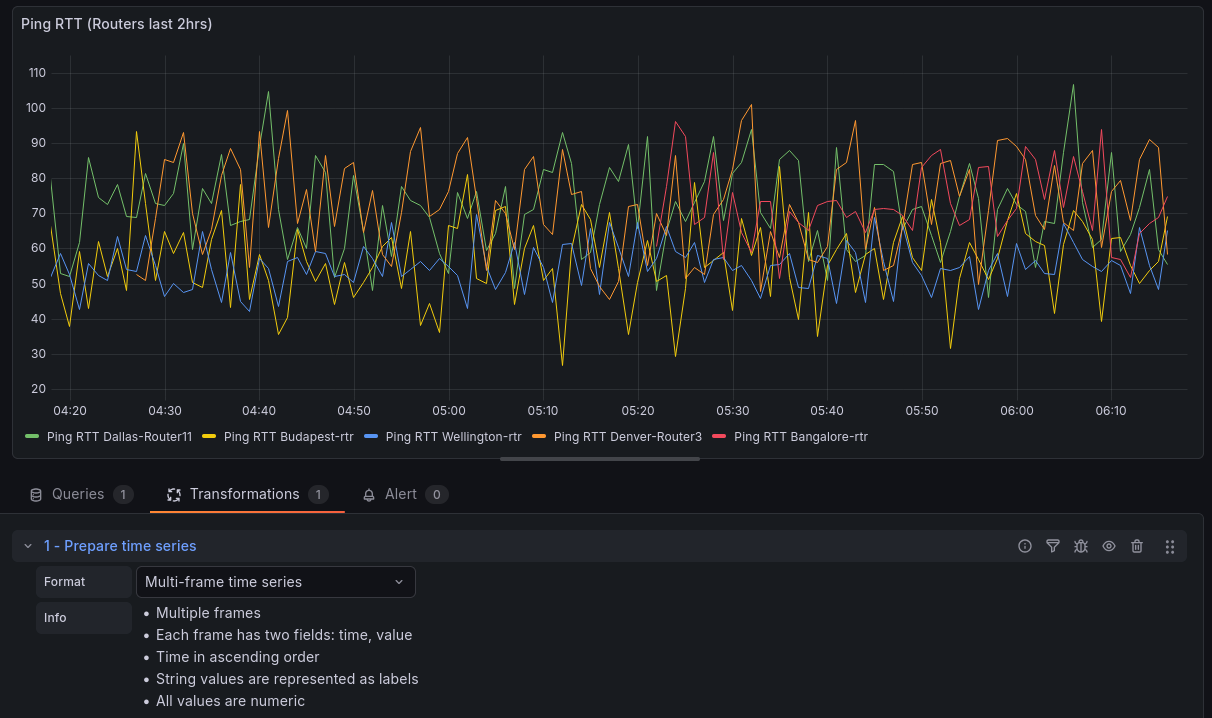Click the Ping RTT panel title
Image resolution: width=1212 pixels, height=718 pixels.
click(x=116, y=24)
